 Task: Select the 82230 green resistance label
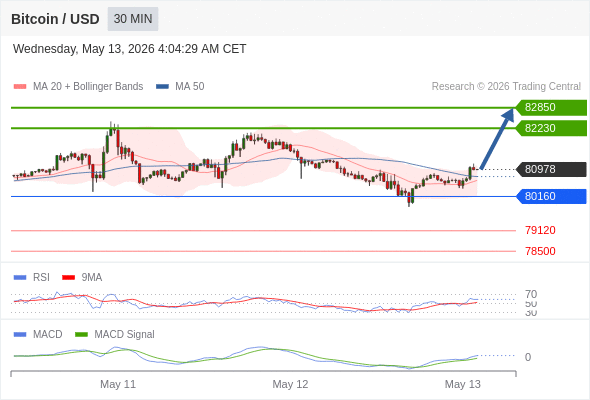(x=551, y=128)
